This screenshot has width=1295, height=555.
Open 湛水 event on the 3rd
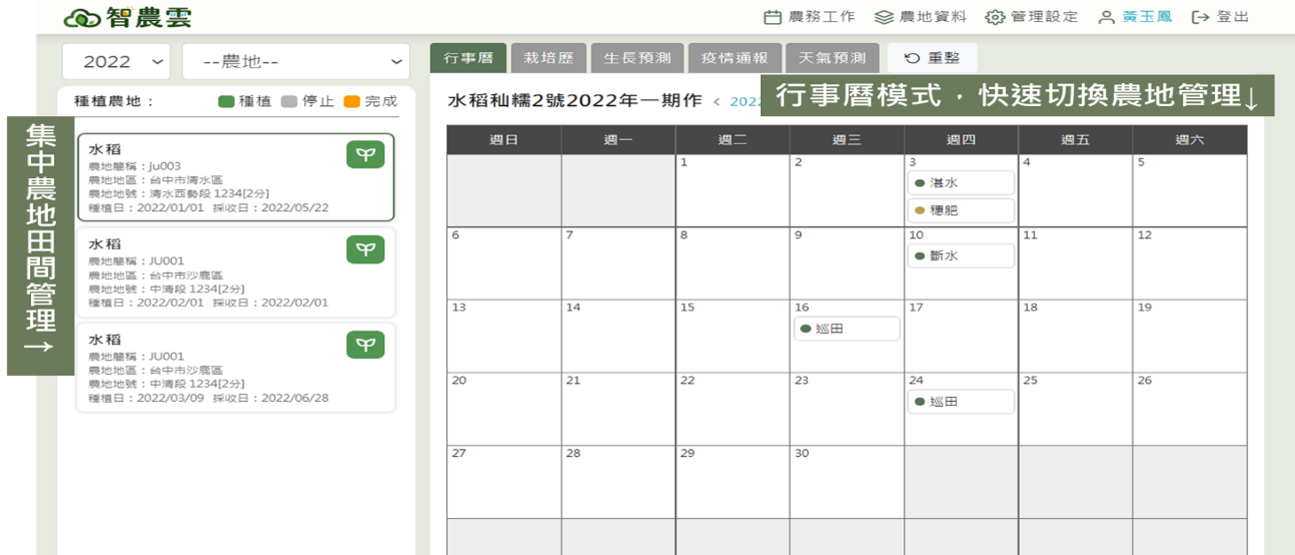961,183
